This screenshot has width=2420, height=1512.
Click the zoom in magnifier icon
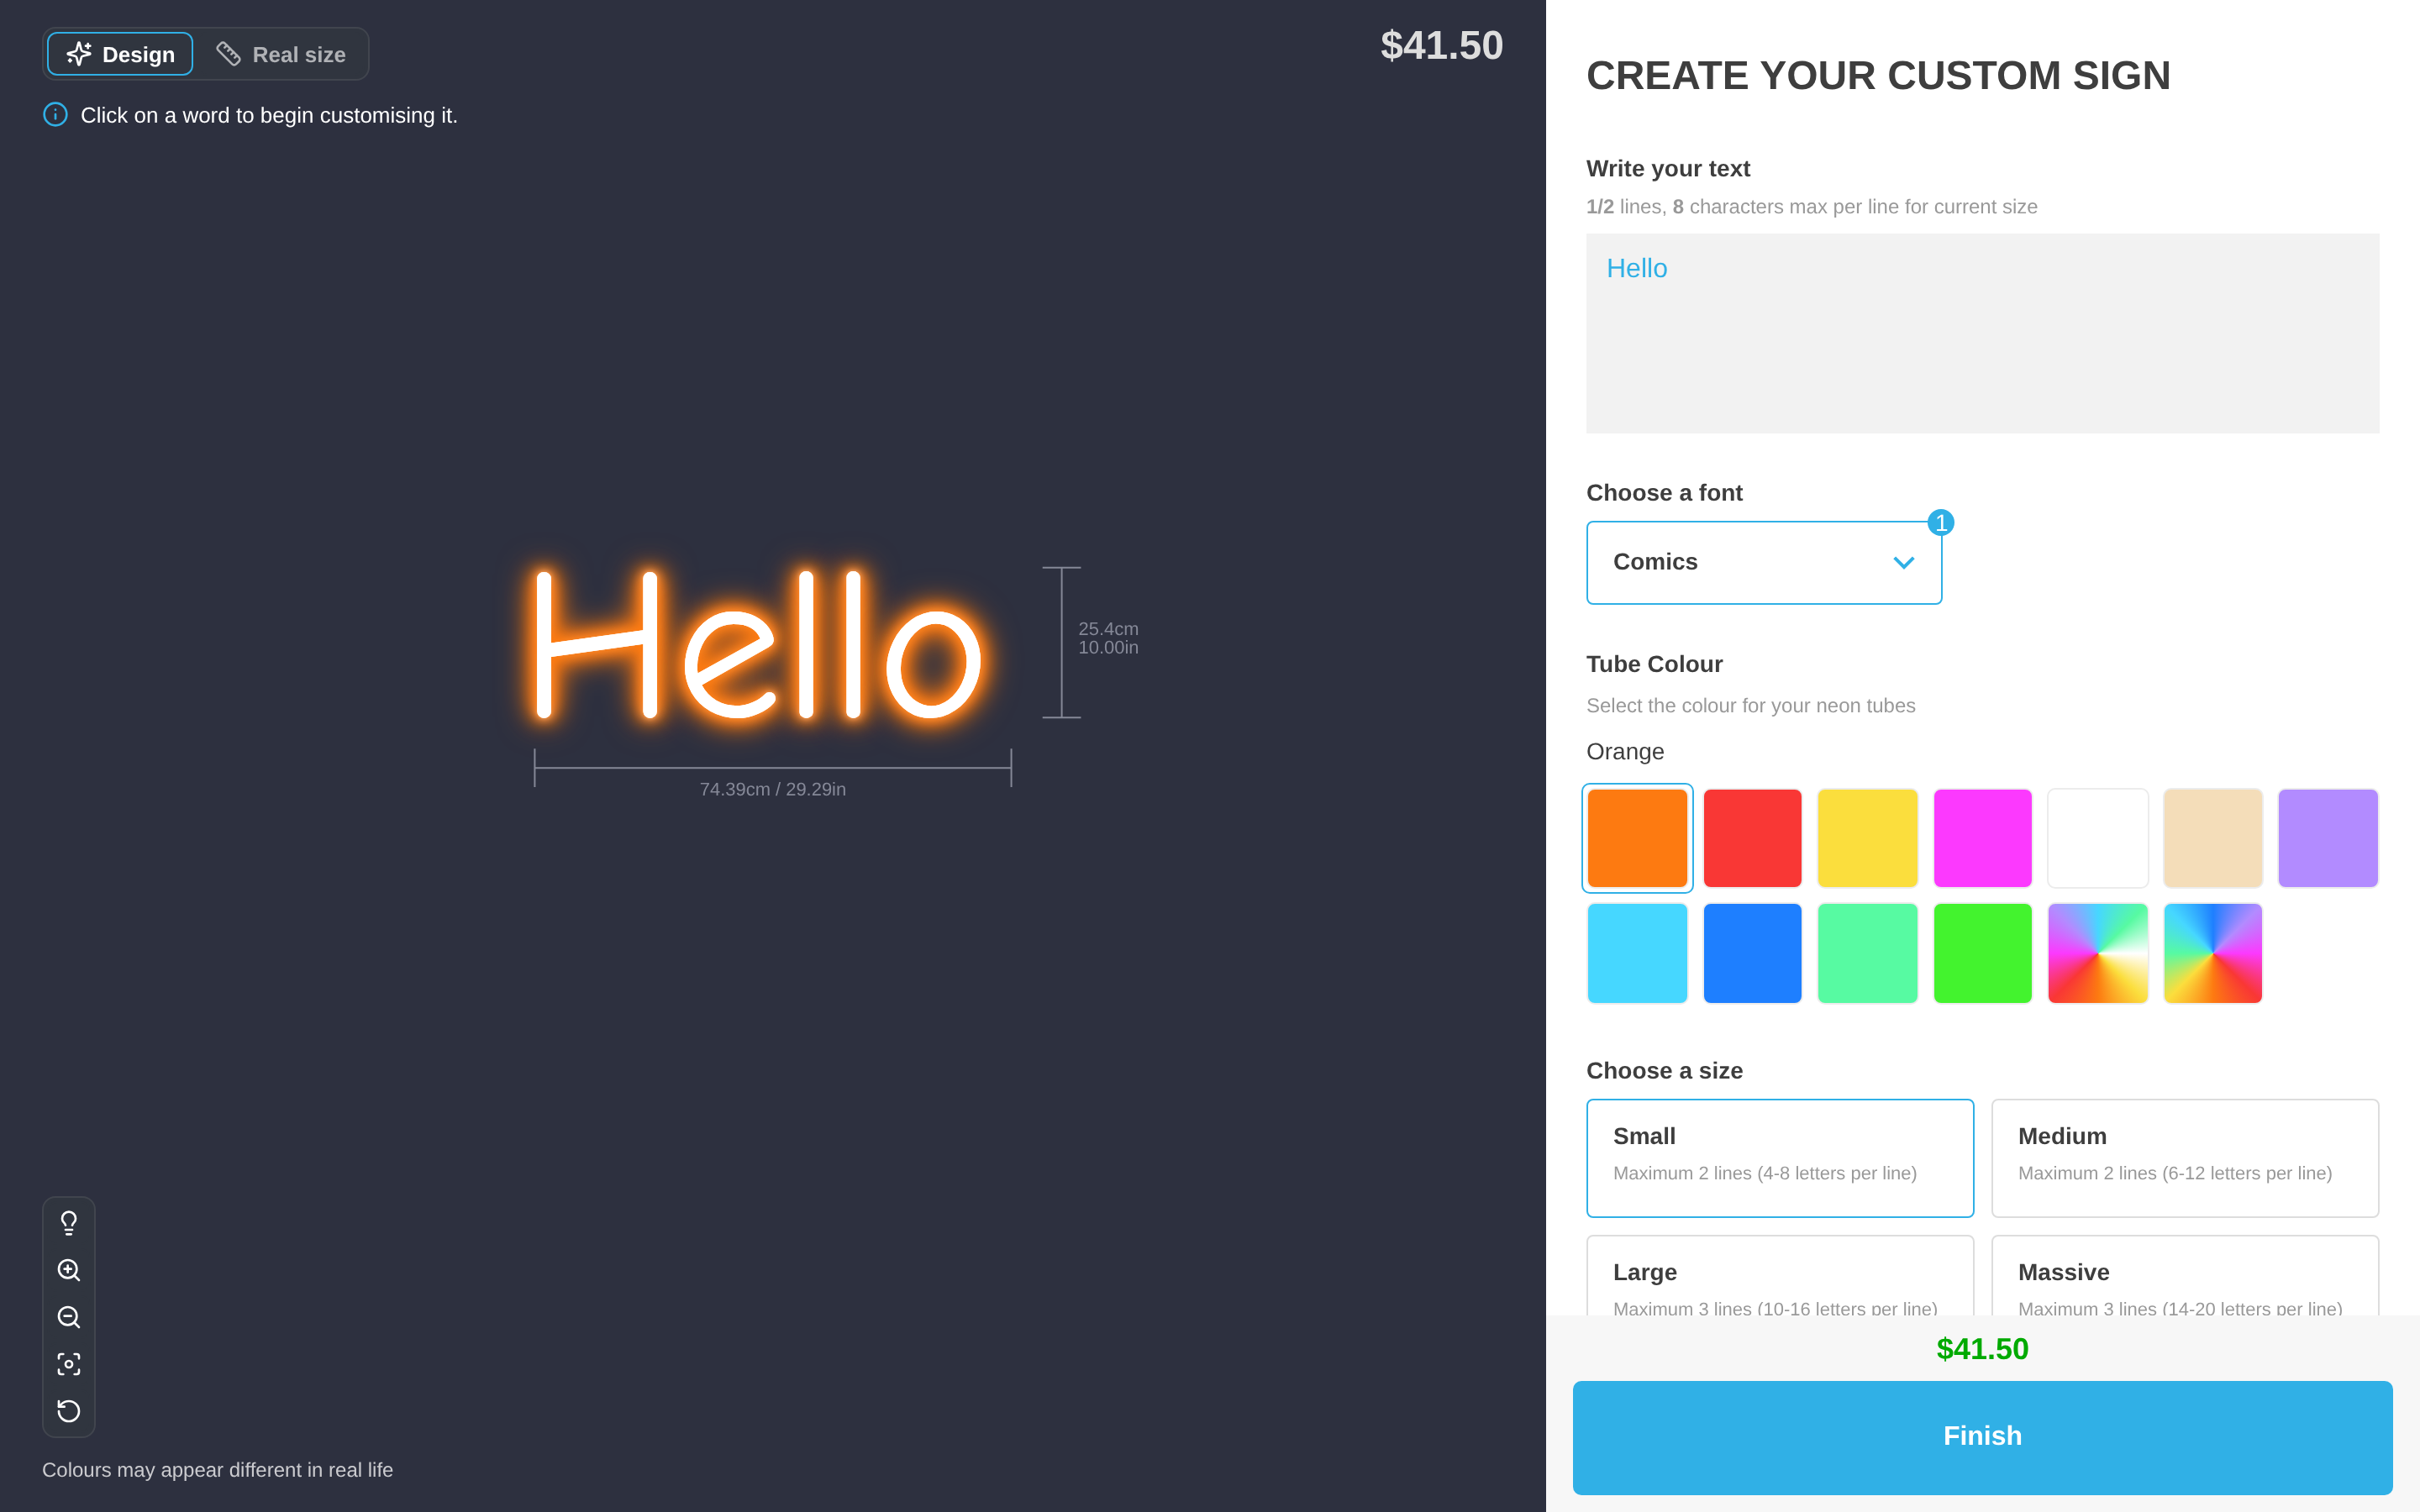coord(68,1270)
